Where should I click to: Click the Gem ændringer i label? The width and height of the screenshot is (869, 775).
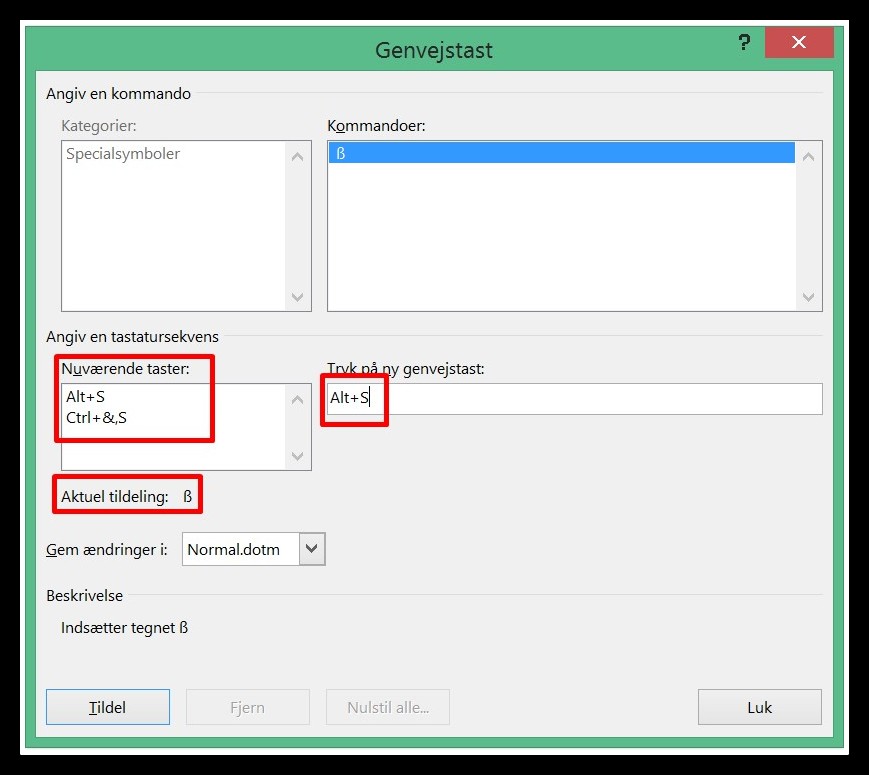[x=106, y=549]
